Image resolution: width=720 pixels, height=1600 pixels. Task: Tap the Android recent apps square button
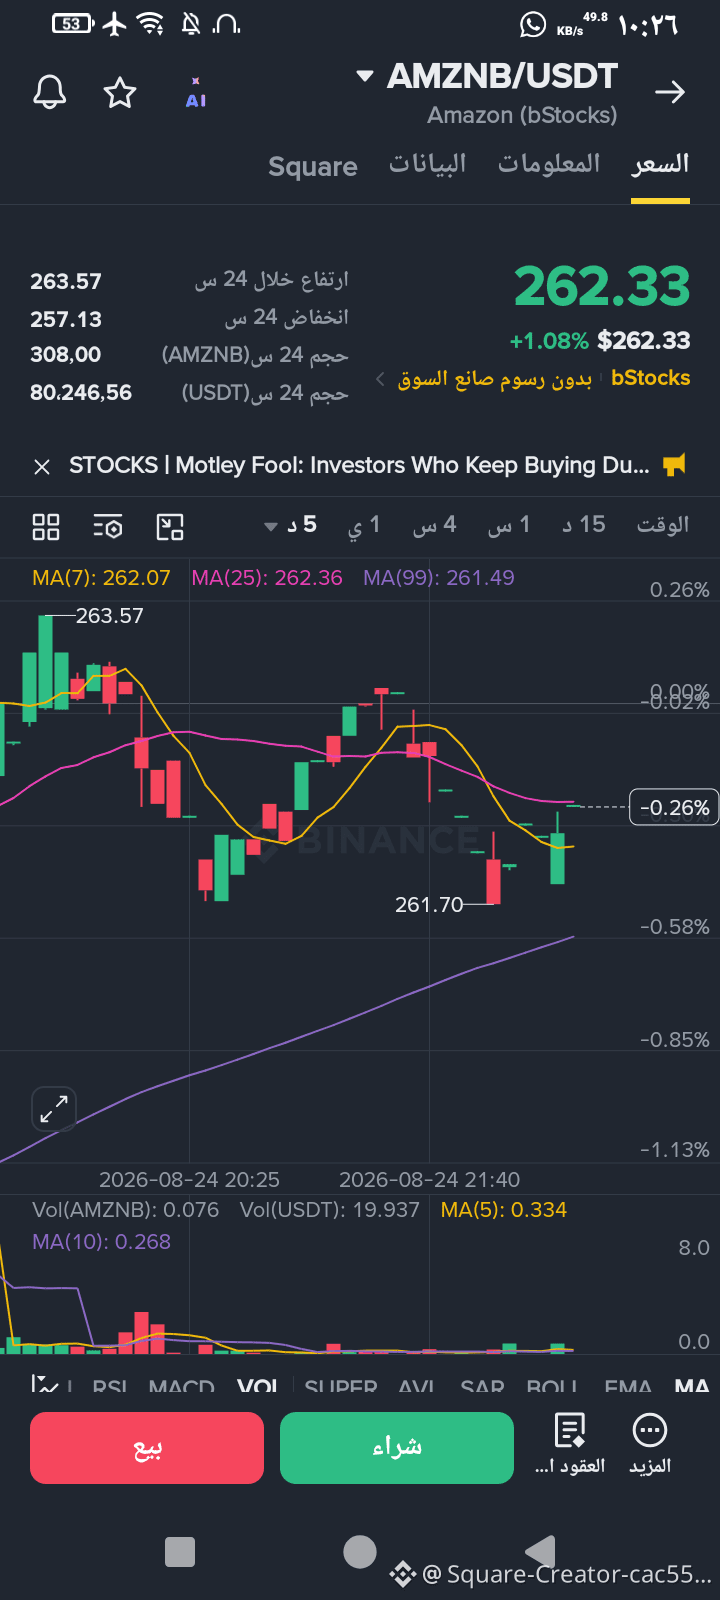tap(180, 1552)
